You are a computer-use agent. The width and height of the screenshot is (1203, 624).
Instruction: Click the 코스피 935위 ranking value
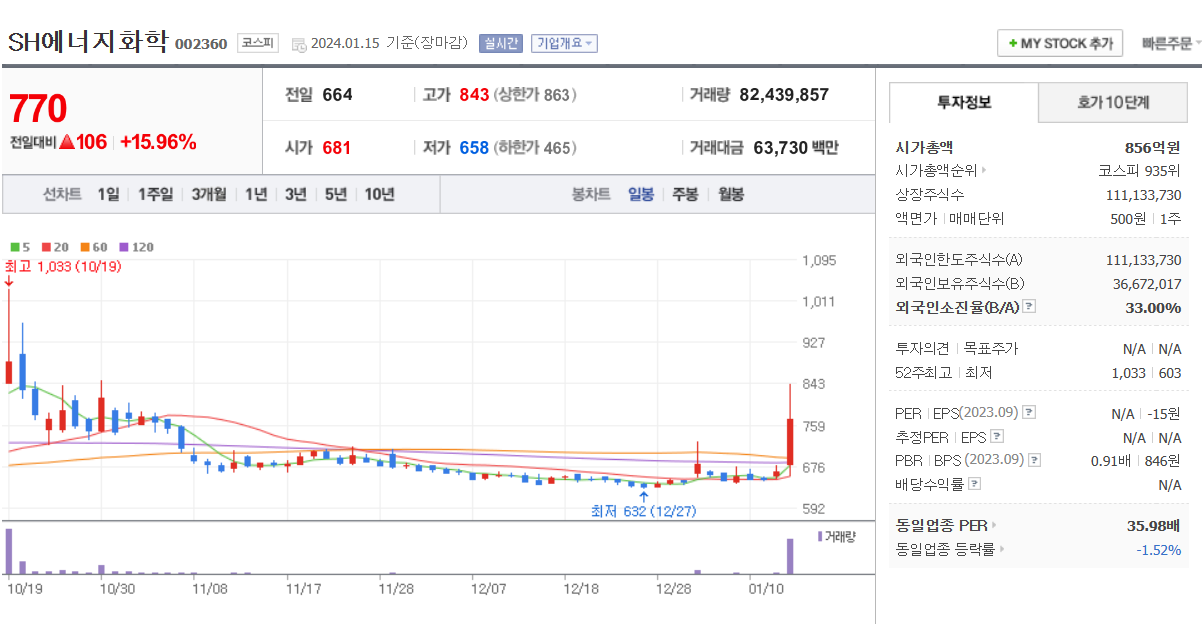(1140, 171)
